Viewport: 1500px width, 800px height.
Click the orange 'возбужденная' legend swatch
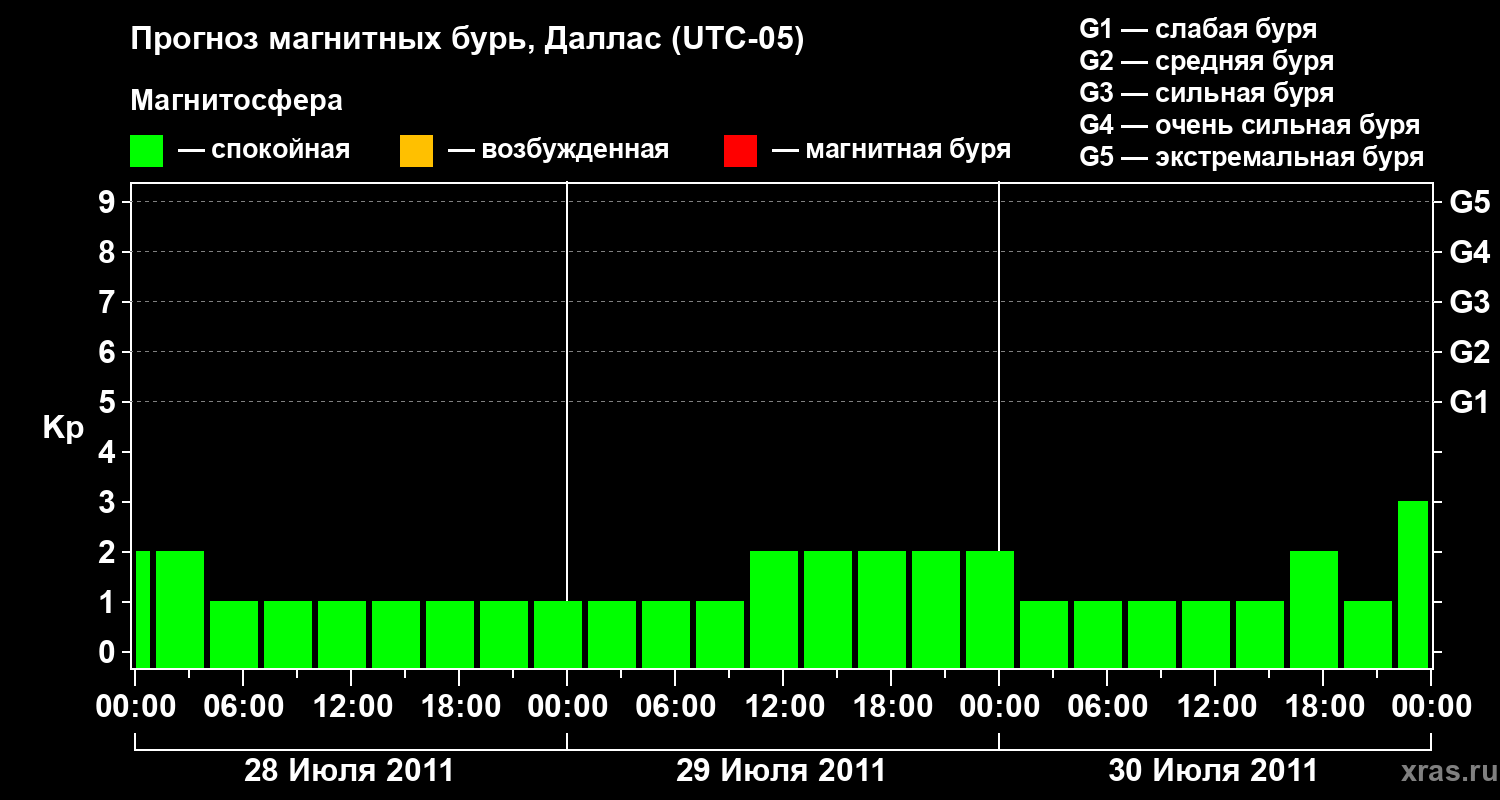click(416, 150)
